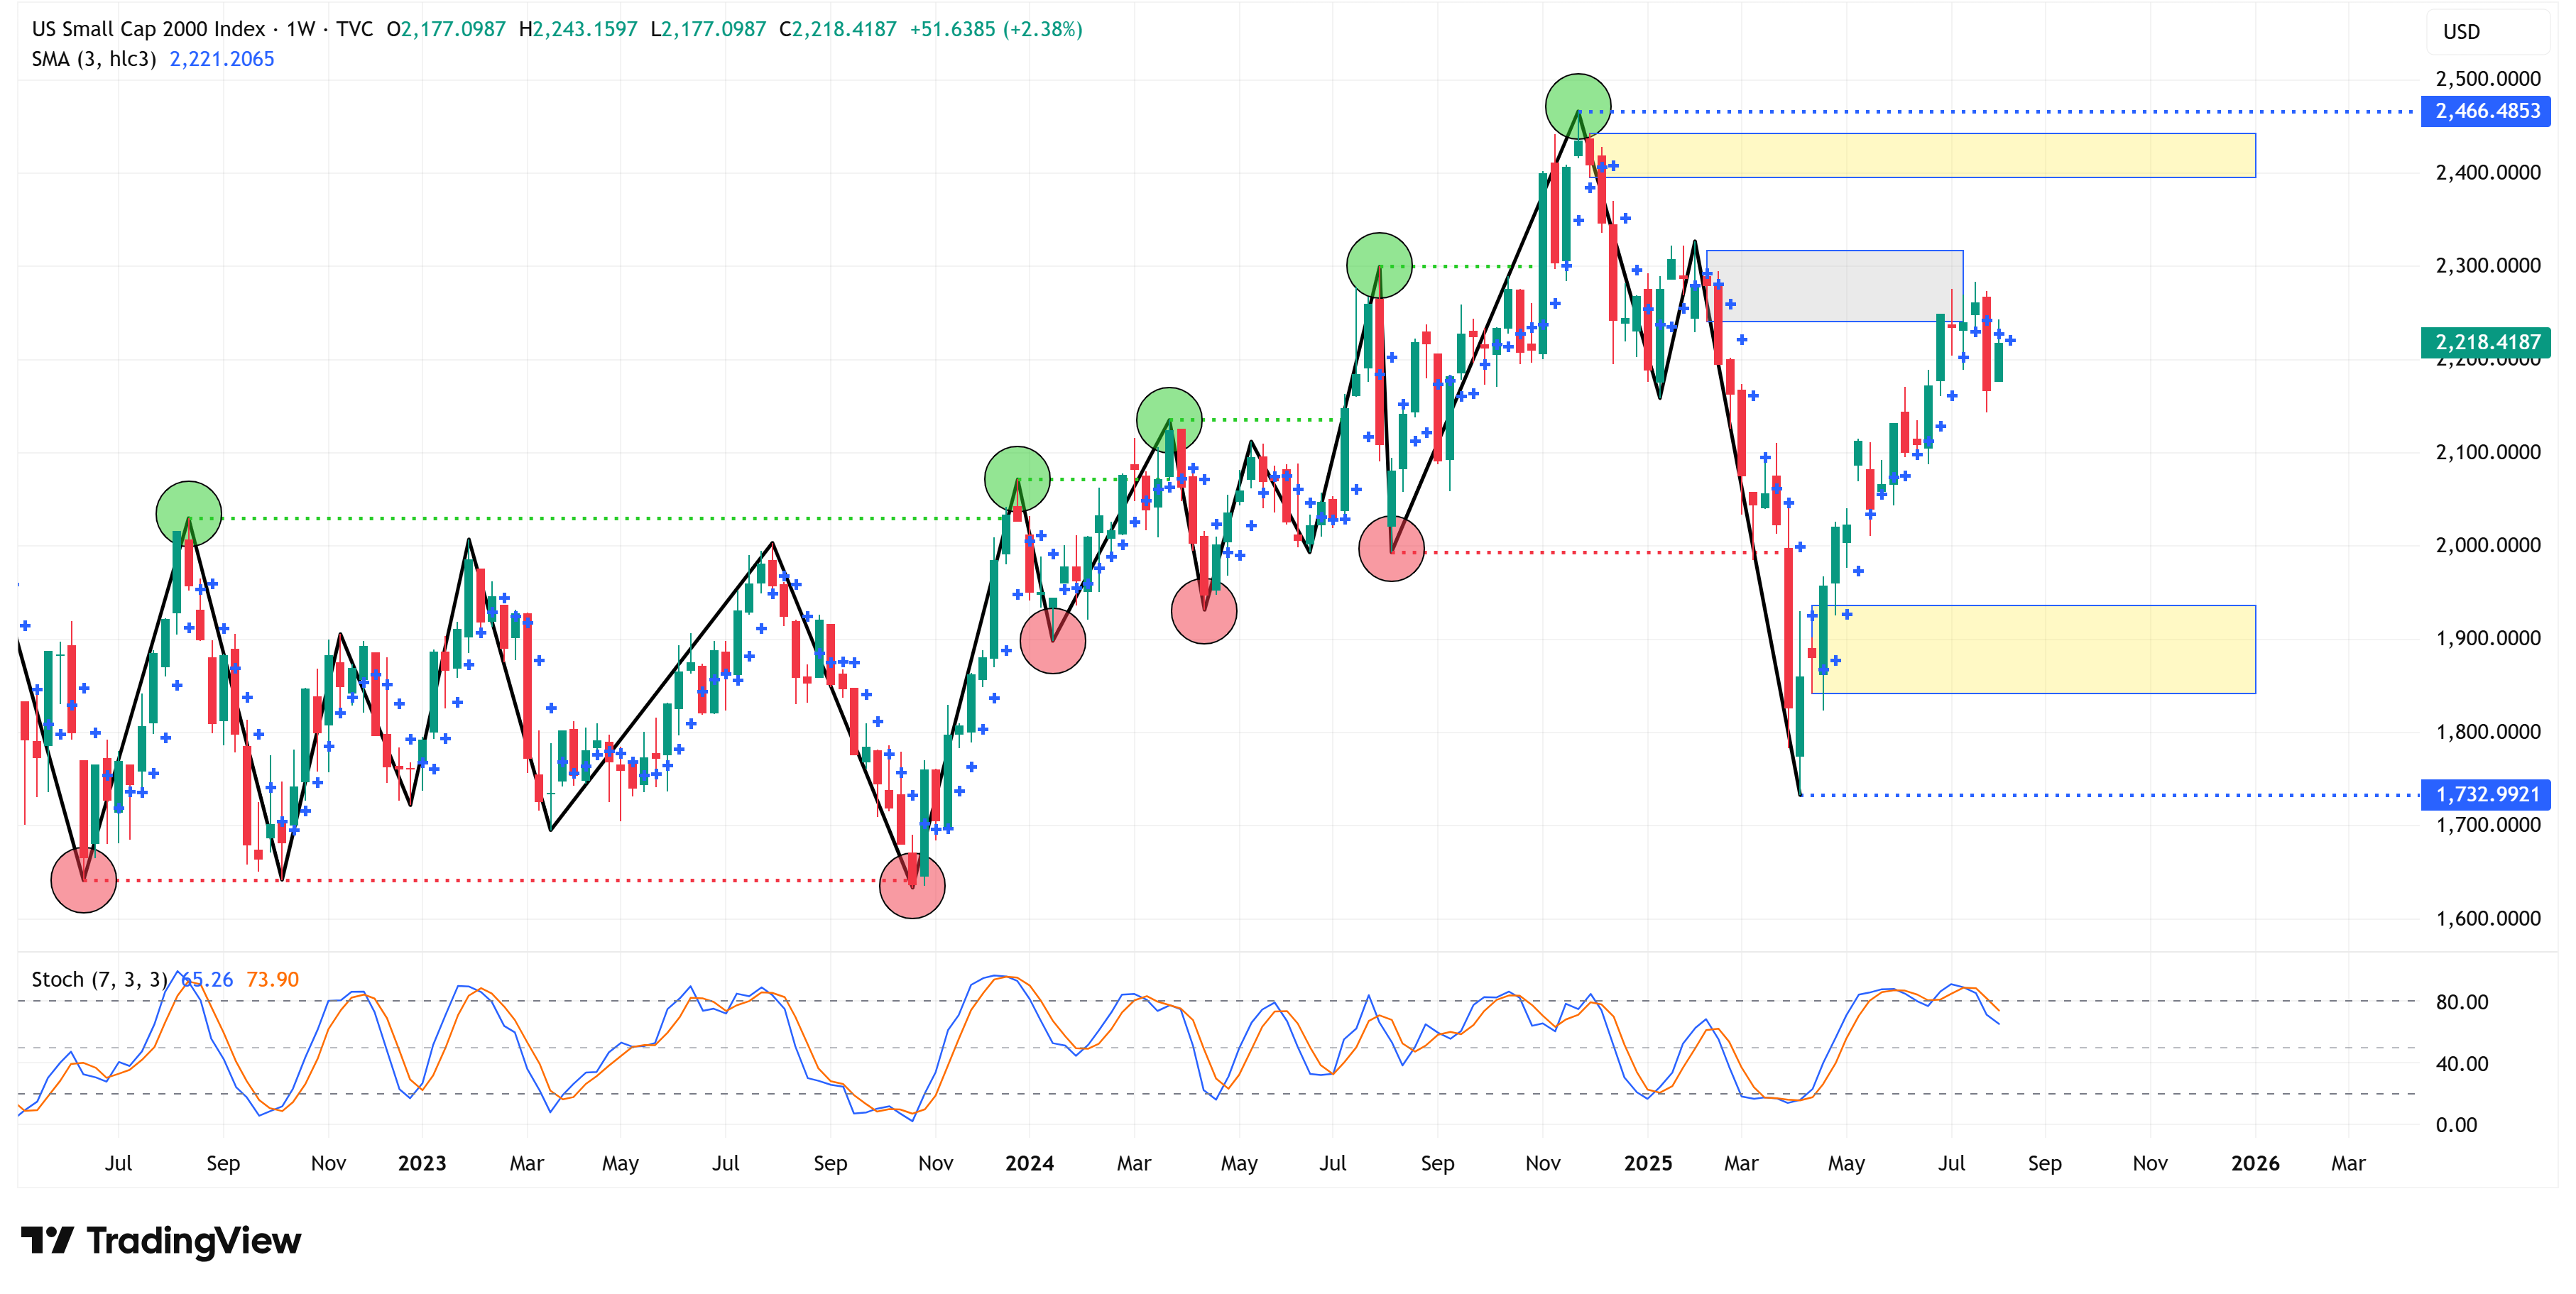
Task: Click the 2,466.4853 blue price label
Action: coord(2487,111)
